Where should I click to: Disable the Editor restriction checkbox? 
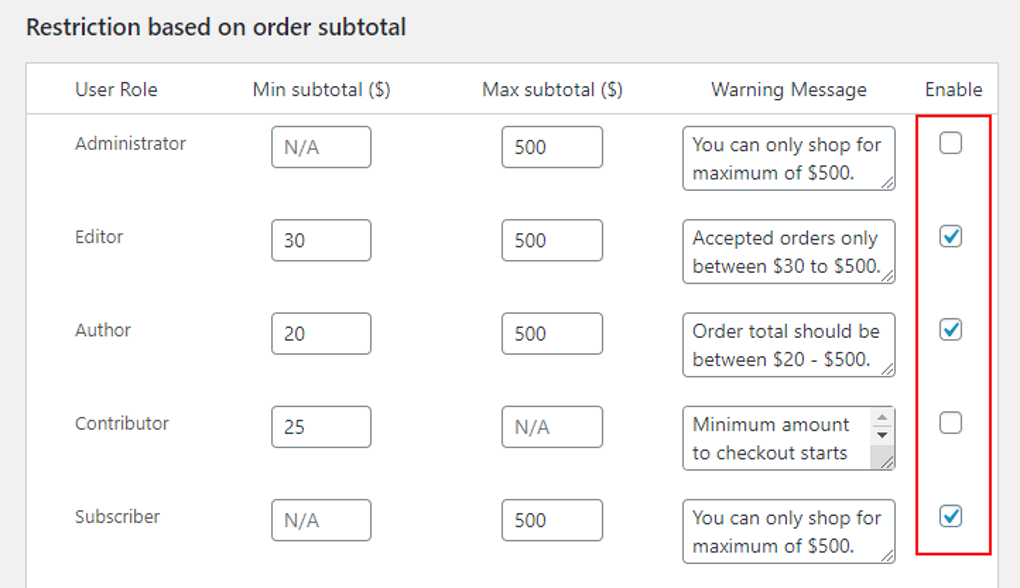coord(950,236)
